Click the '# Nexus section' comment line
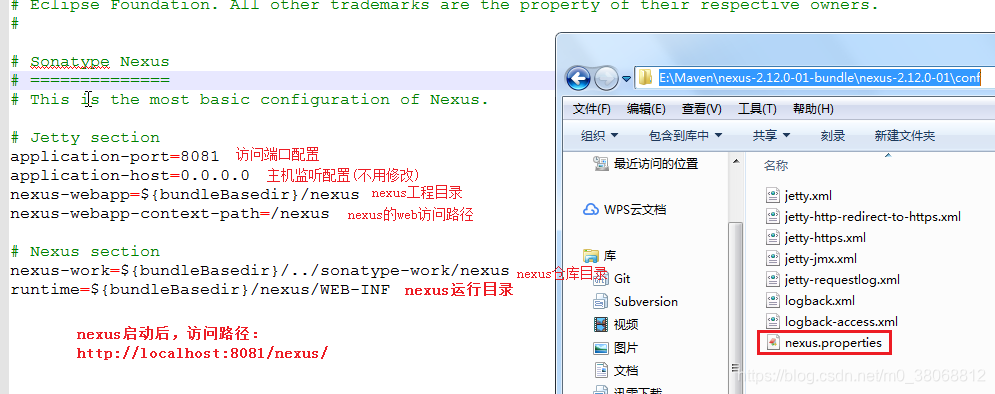995x394 pixels. (85, 252)
